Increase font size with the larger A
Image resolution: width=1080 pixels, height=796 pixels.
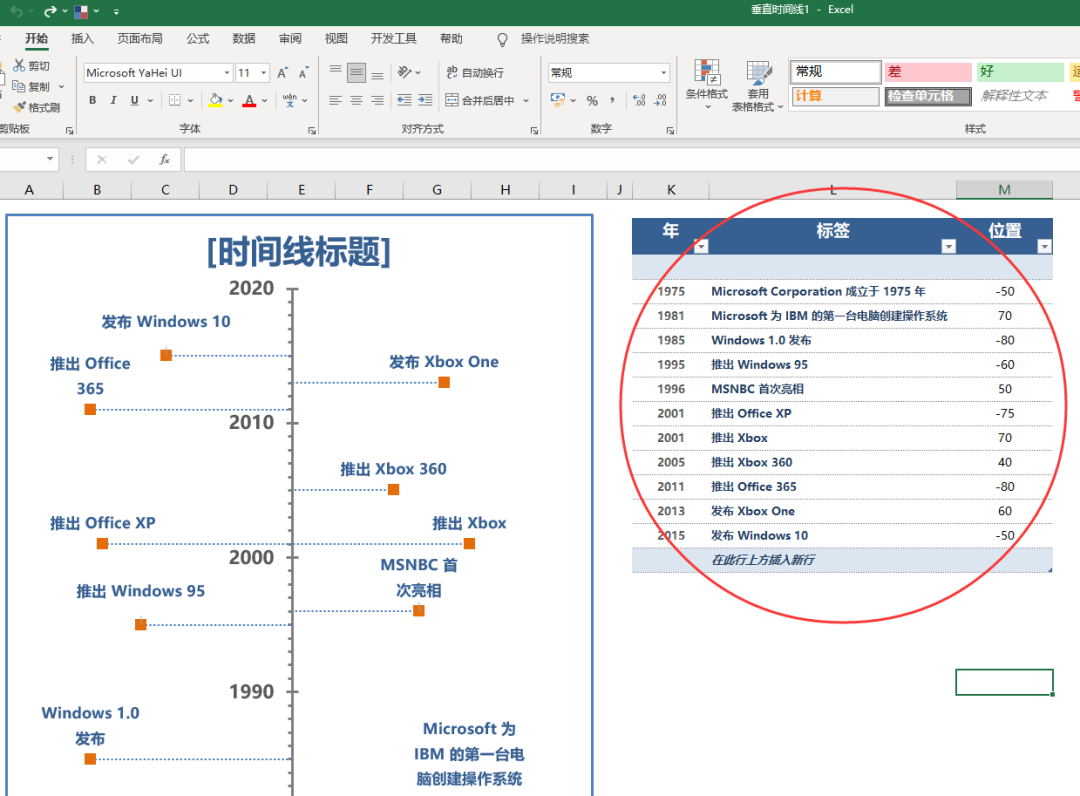[282, 72]
